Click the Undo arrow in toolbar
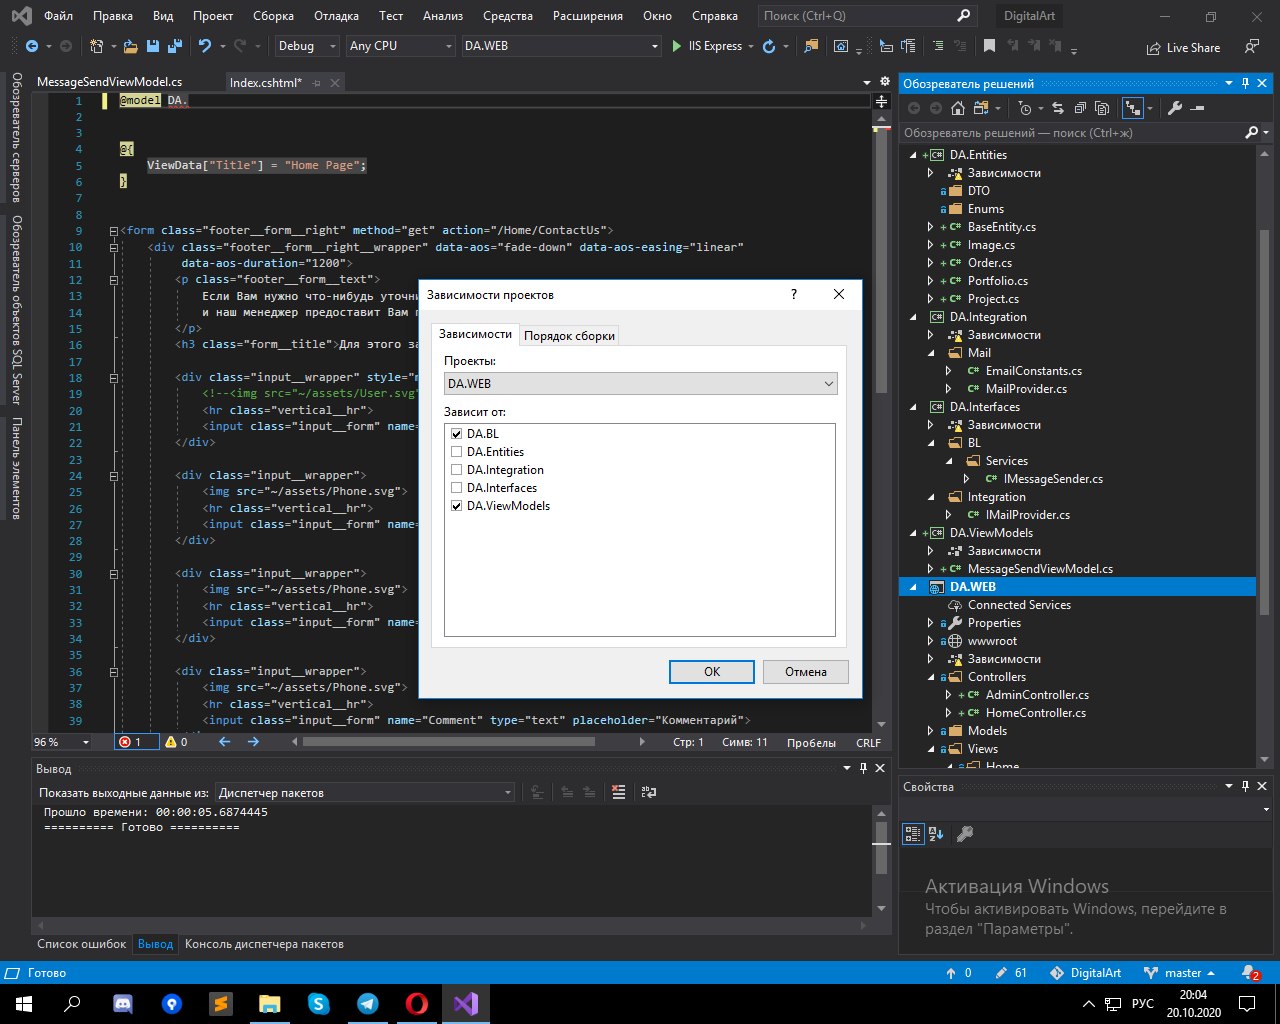 (x=205, y=46)
